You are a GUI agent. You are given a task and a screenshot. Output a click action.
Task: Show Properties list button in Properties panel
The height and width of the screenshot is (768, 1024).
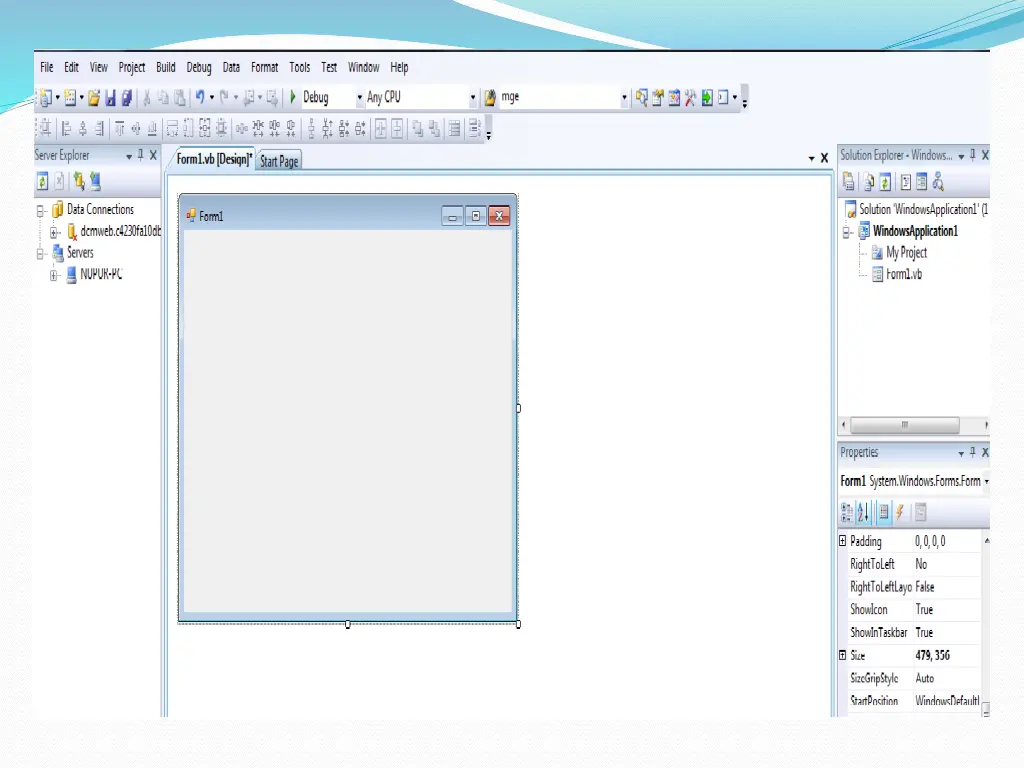[883, 513]
